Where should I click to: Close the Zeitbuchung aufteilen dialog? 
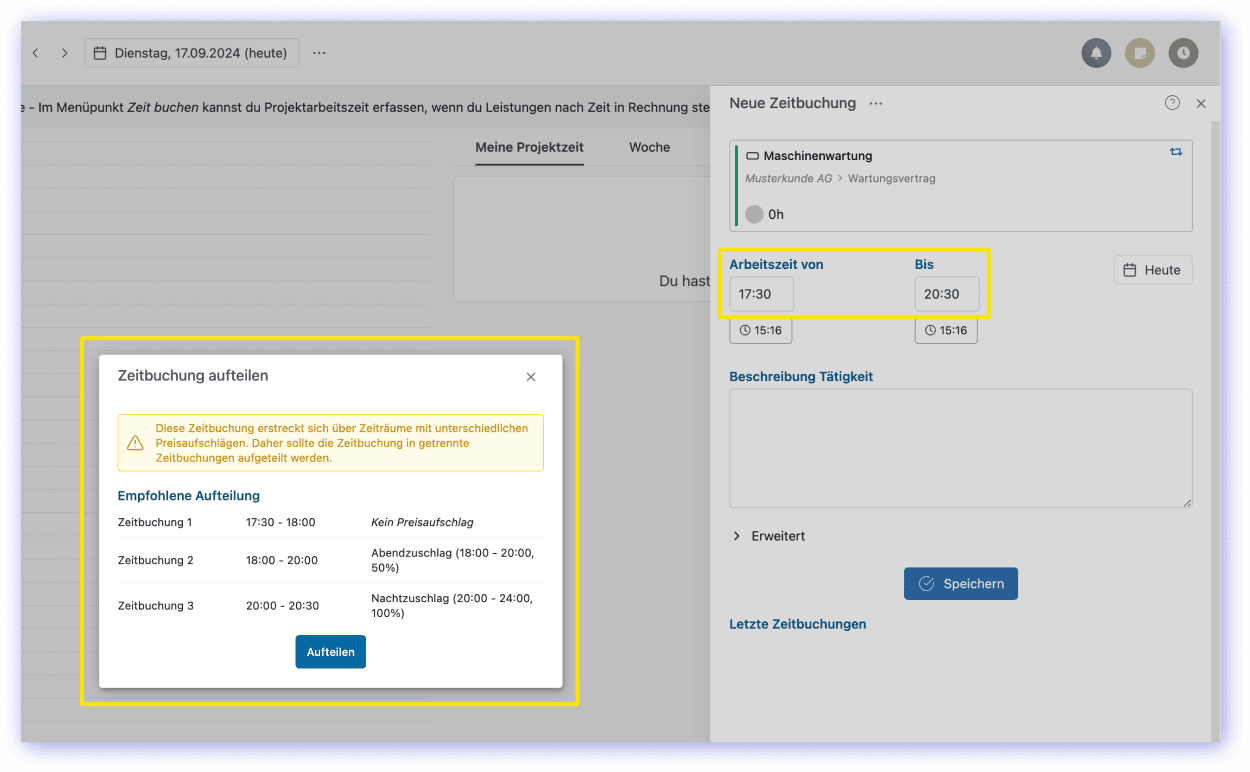[x=531, y=377]
